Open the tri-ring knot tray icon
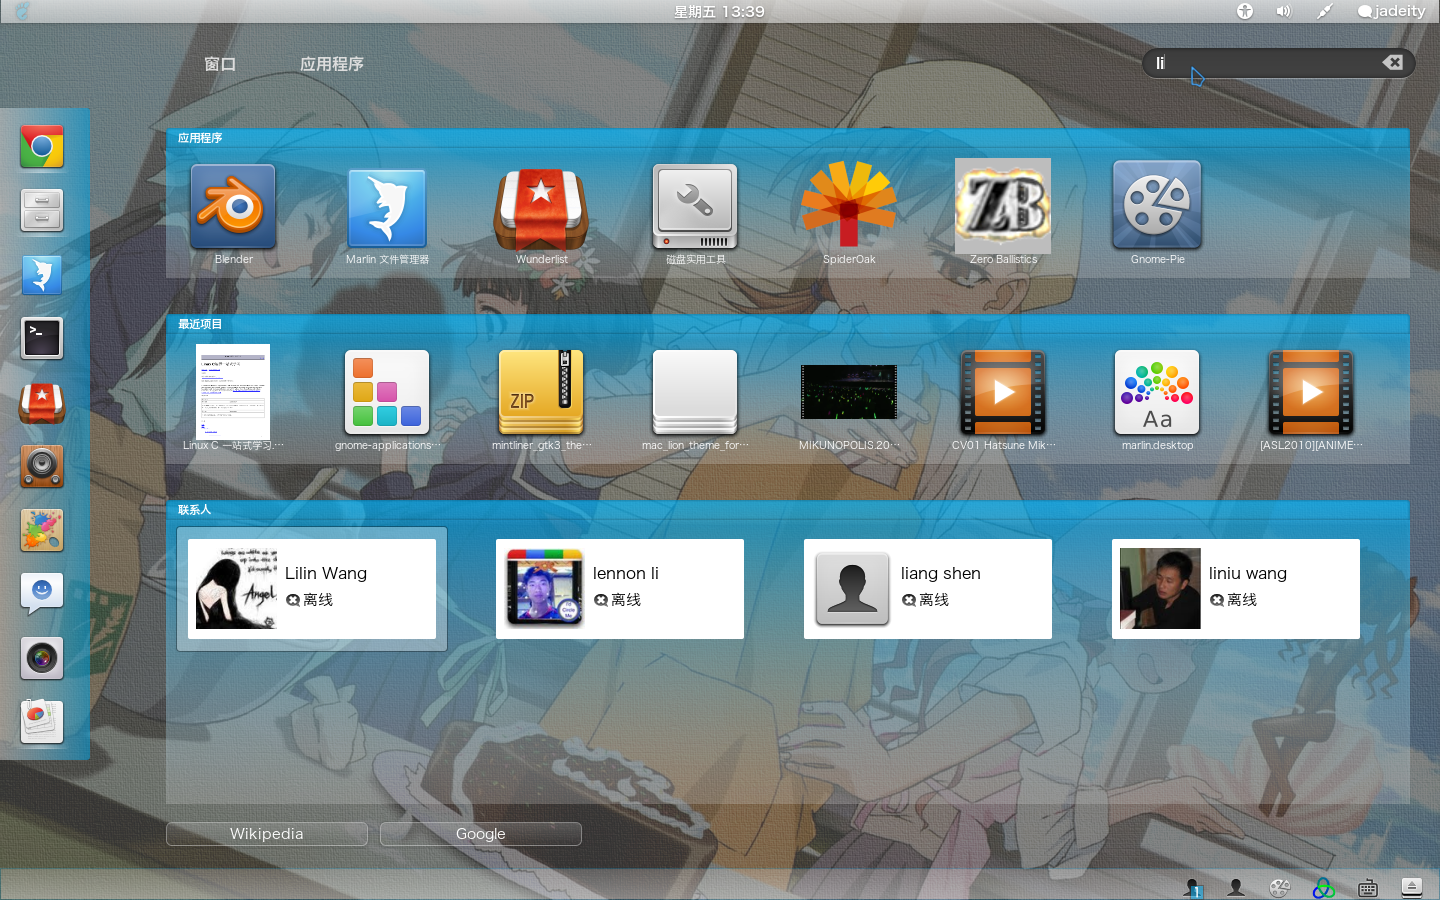 click(x=1324, y=887)
